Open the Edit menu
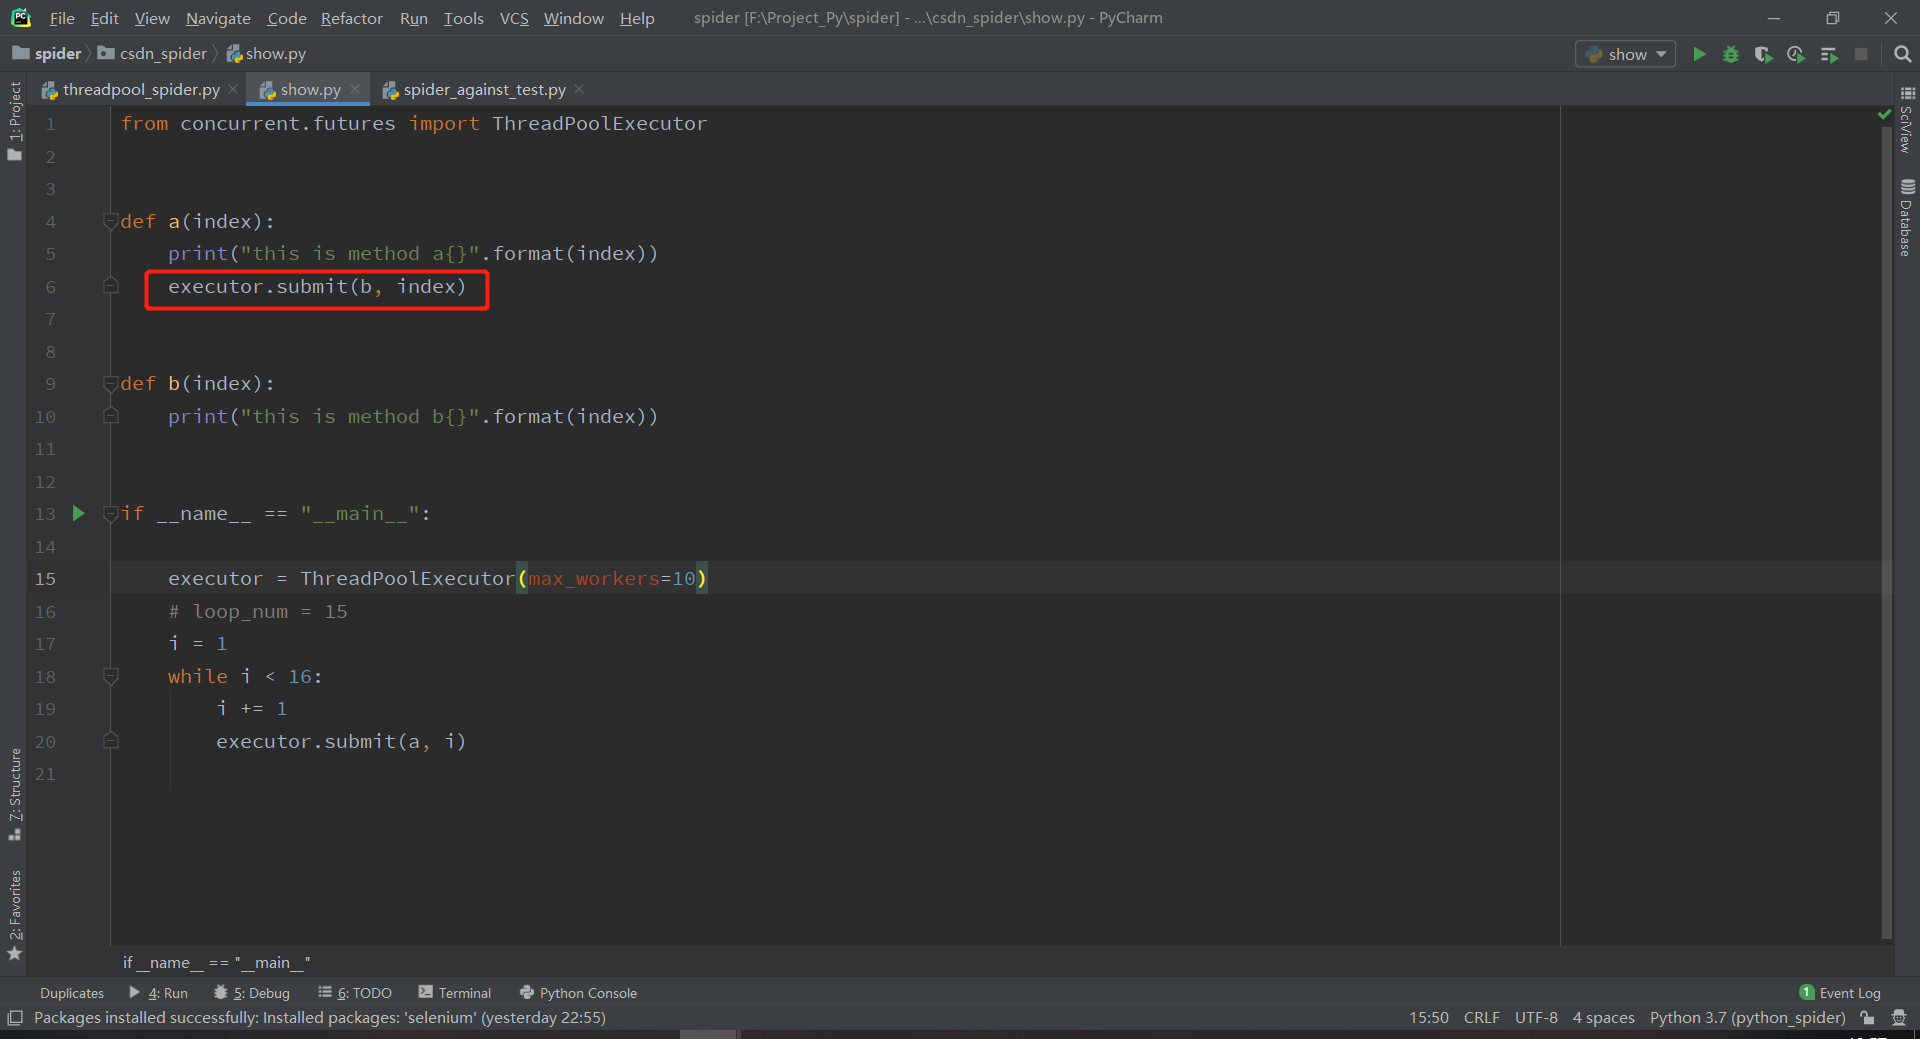 (104, 18)
